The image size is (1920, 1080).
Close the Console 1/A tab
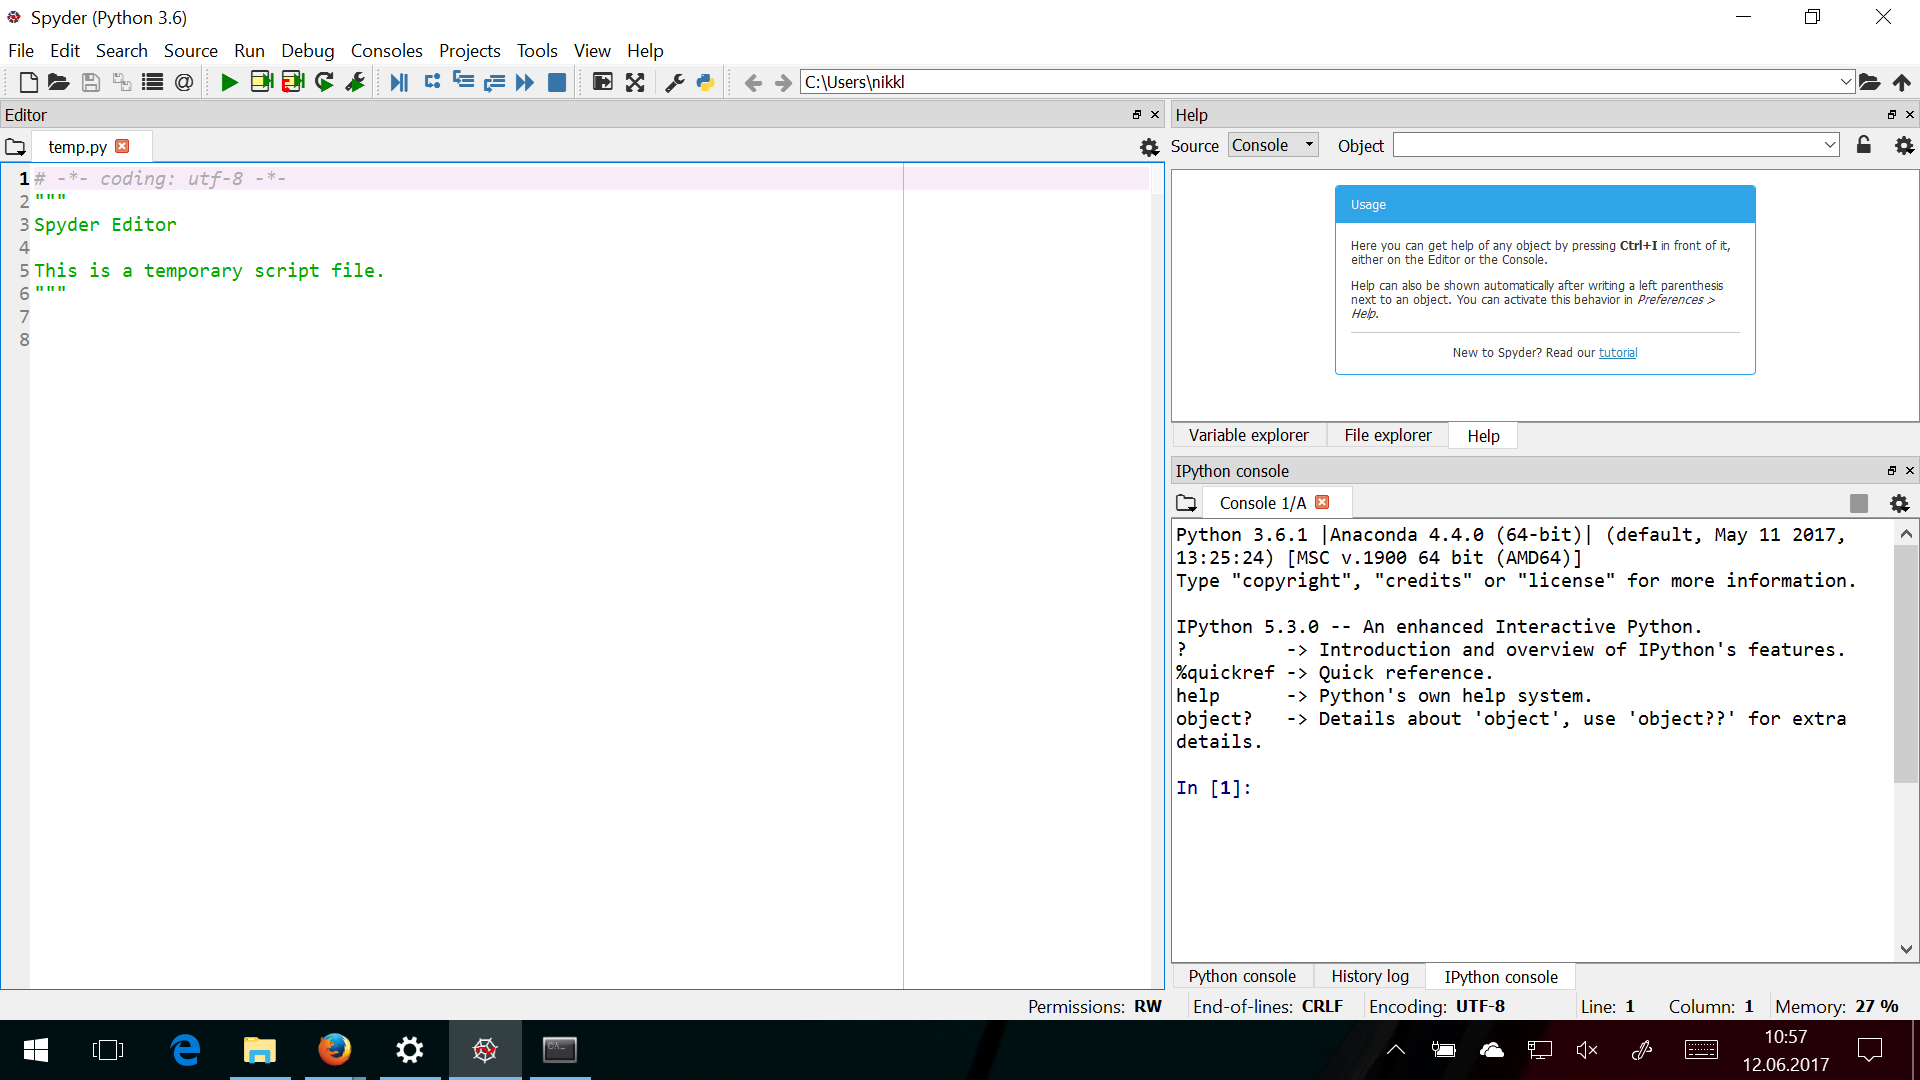(x=1322, y=502)
